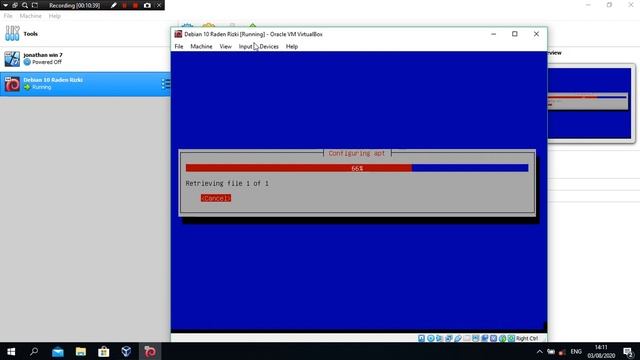
Task: Open the Windows Start menu
Action: coord(11,351)
